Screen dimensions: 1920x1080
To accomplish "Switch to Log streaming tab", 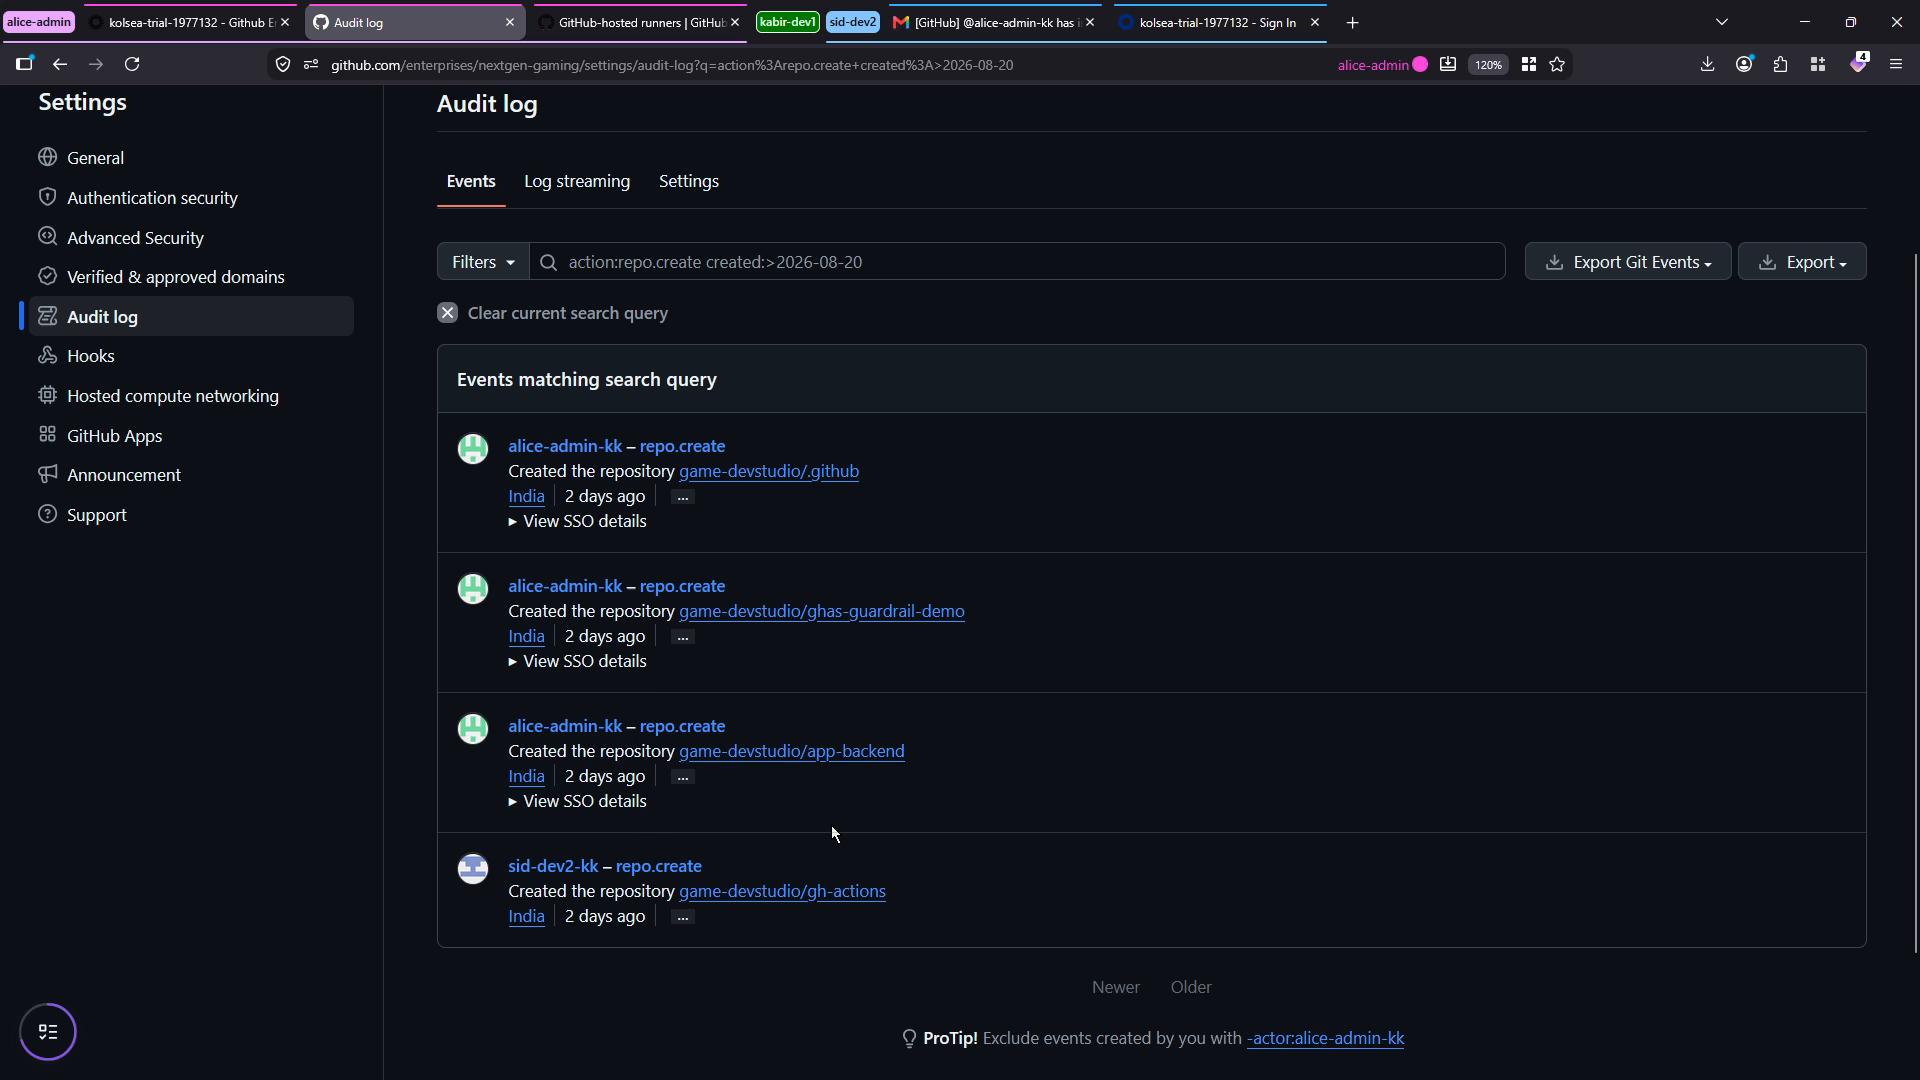I will pos(577,181).
